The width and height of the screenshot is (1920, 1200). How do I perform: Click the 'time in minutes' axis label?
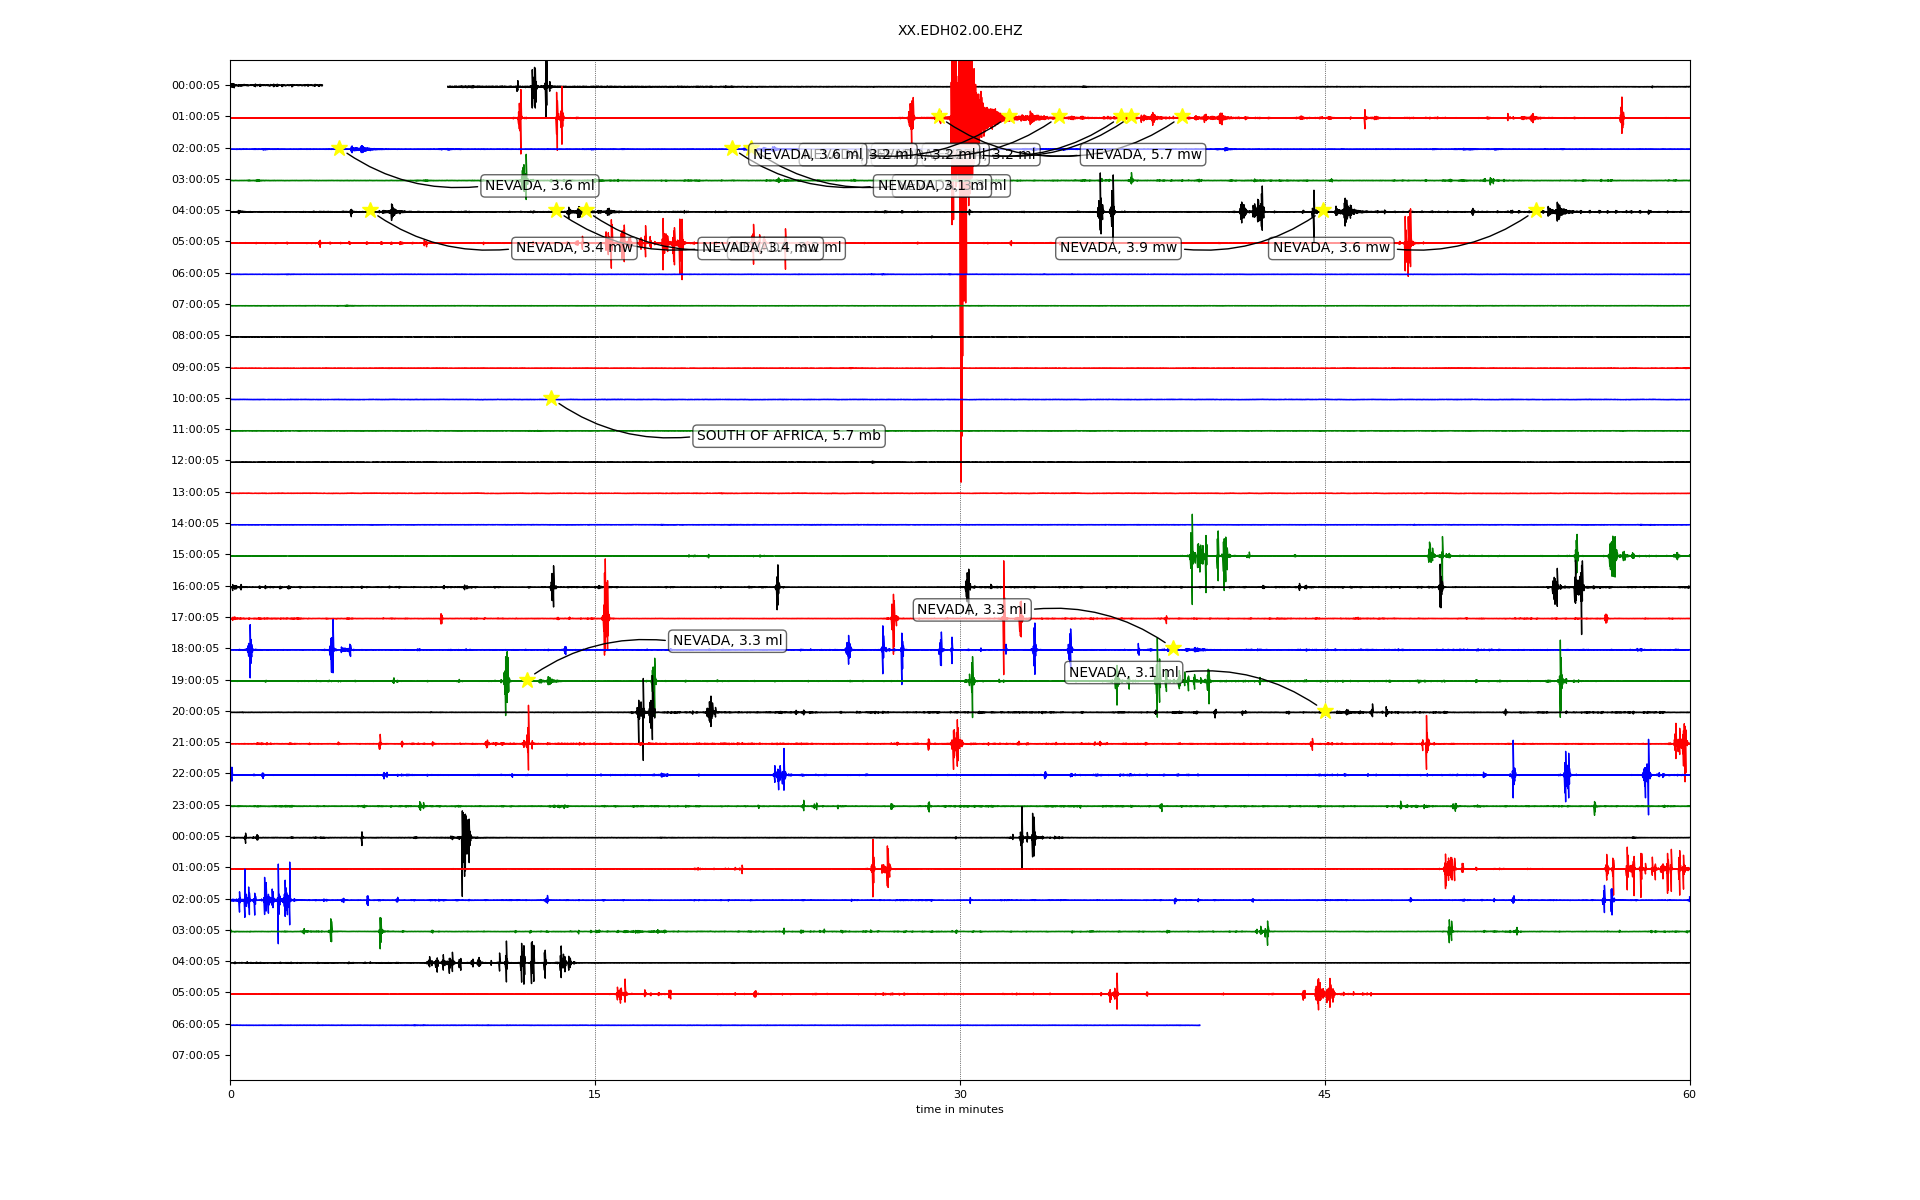(959, 1109)
